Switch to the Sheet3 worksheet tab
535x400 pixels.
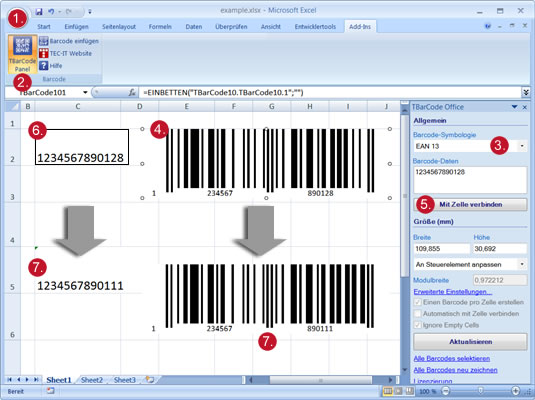click(125, 380)
